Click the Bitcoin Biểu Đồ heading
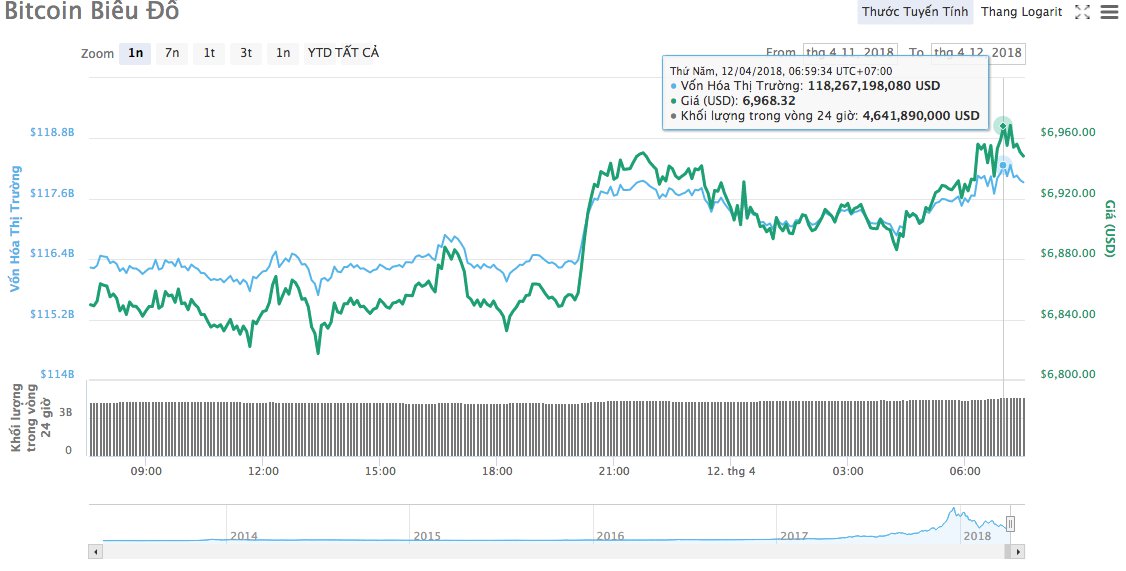Screen dimensions: 1126x571 [x=91, y=11]
